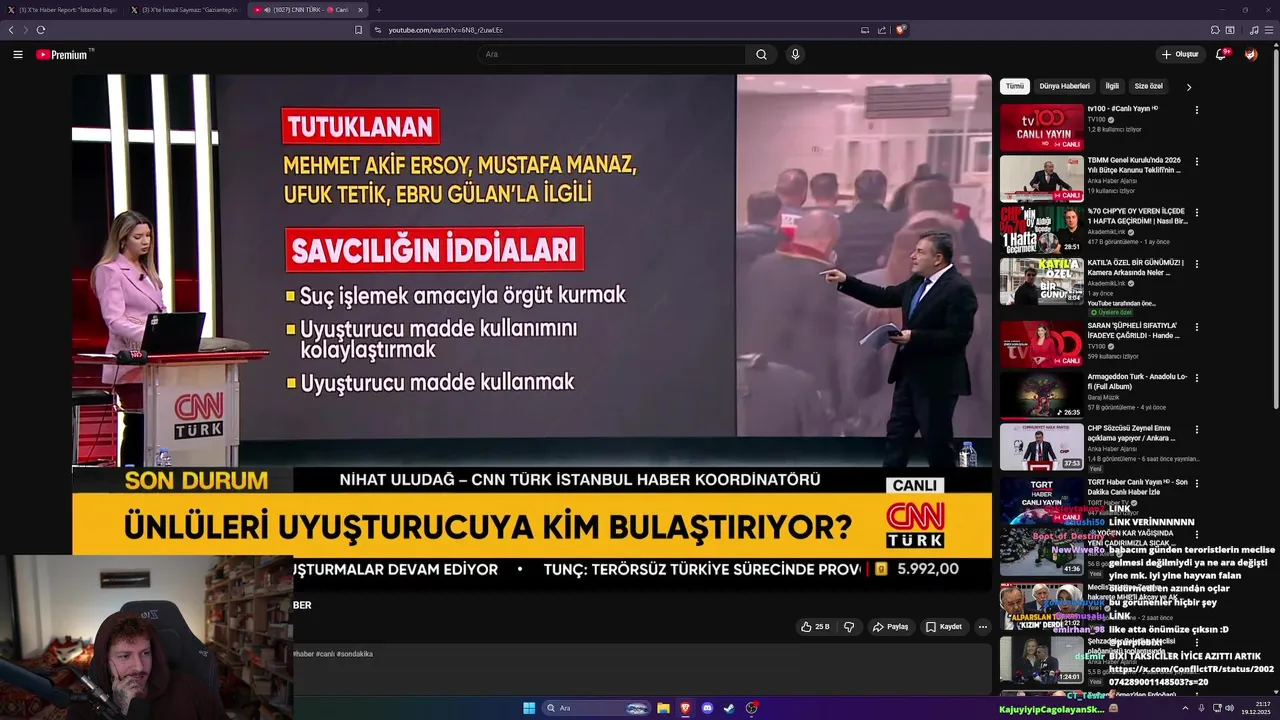Show hidden system tray icons
Image resolution: width=1280 pixels, height=720 pixels.
[1185, 708]
